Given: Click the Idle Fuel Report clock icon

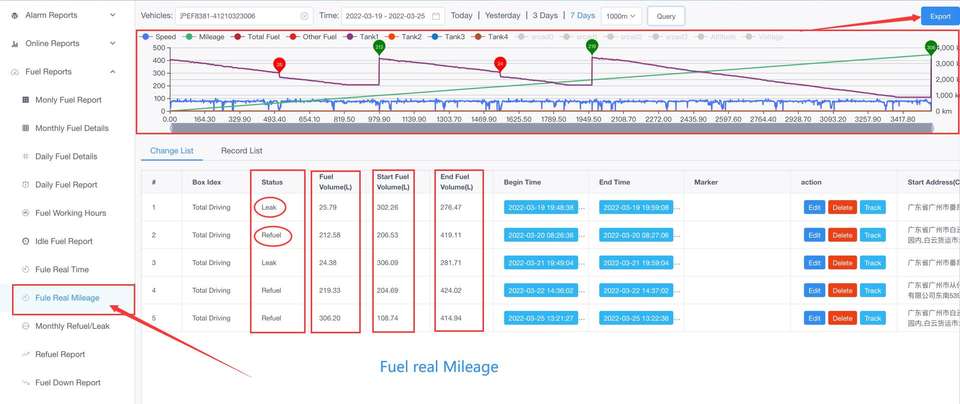Looking at the screenshot, I should click(x=25, y=241).
